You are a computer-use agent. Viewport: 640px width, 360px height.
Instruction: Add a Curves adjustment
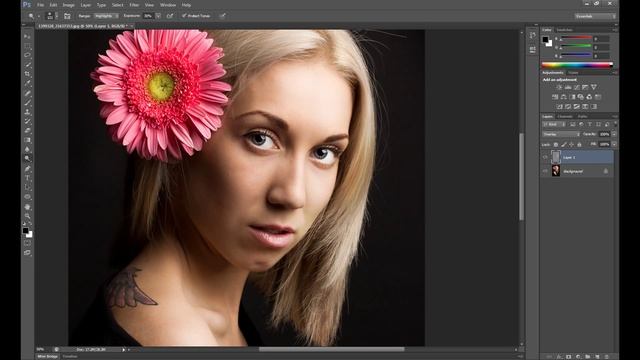pos(576,87)
